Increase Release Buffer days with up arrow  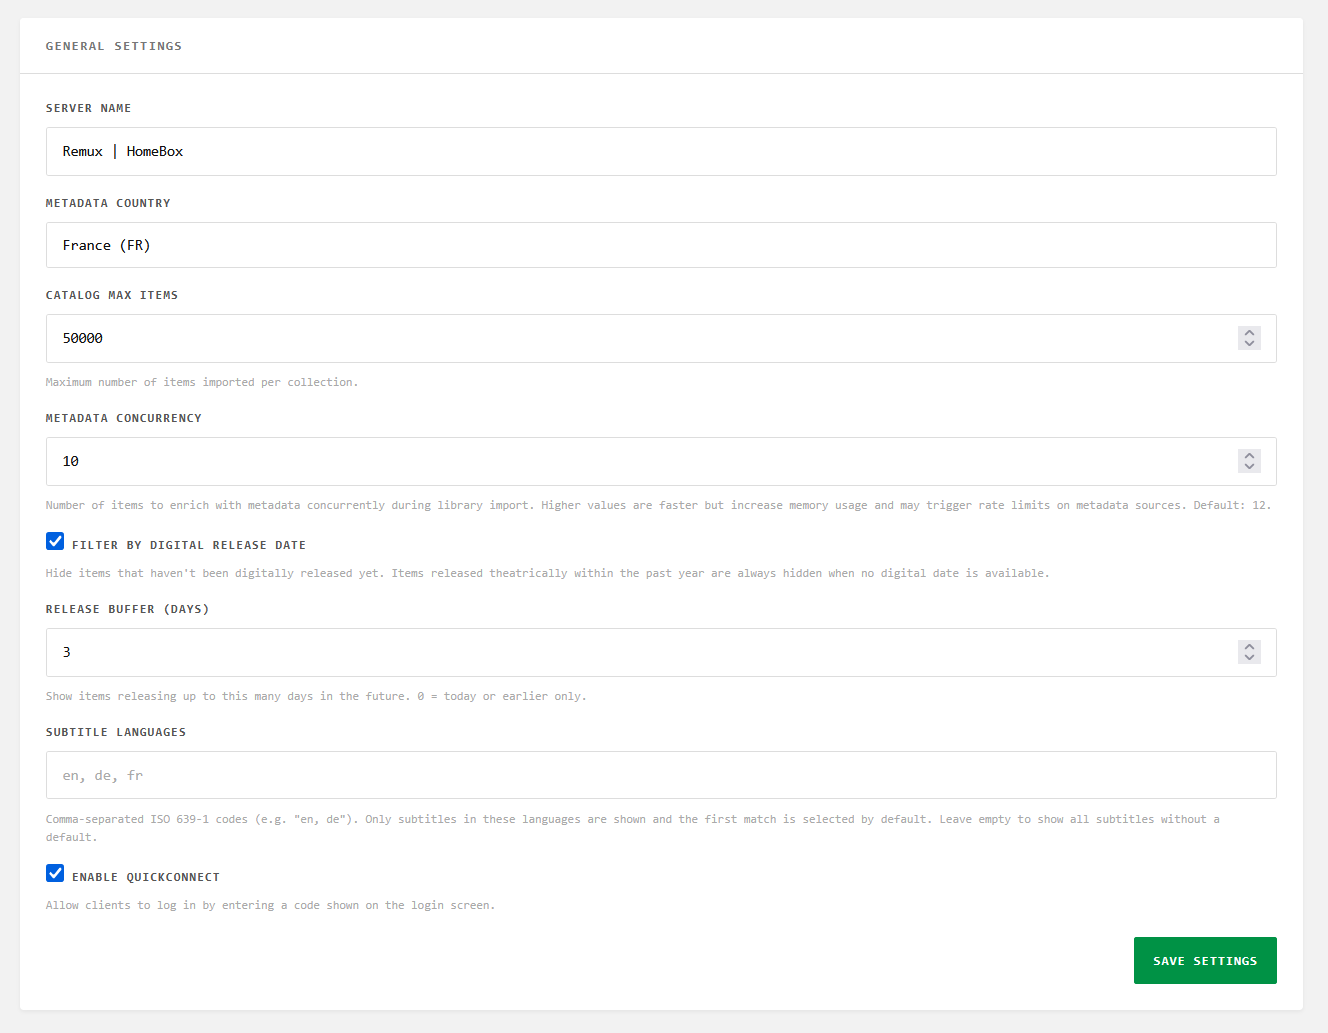coord(1249,647)
